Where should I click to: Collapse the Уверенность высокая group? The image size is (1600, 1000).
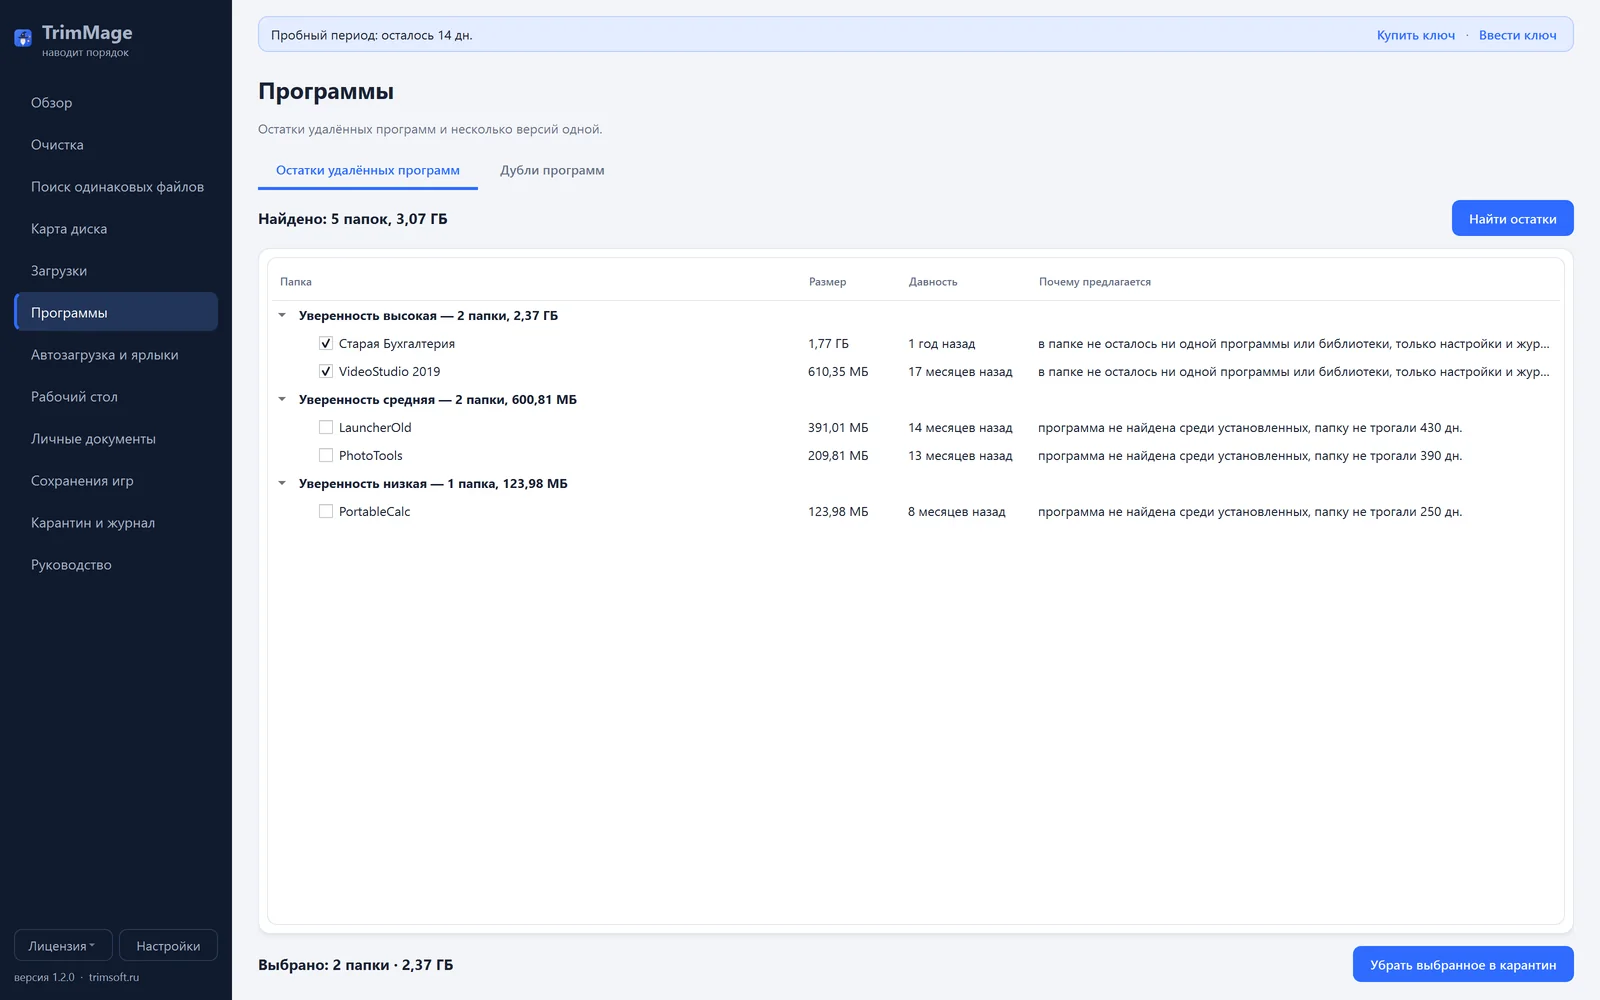coord(282,315)
